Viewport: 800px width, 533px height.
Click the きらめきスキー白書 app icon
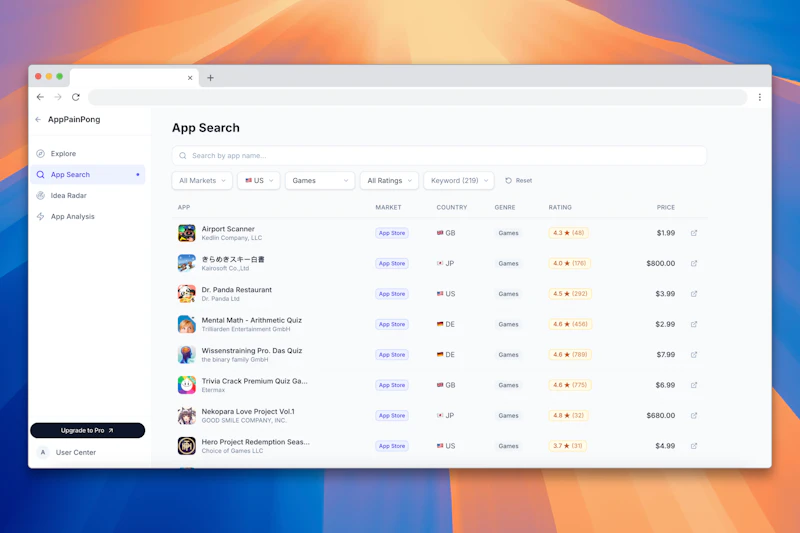186,263
